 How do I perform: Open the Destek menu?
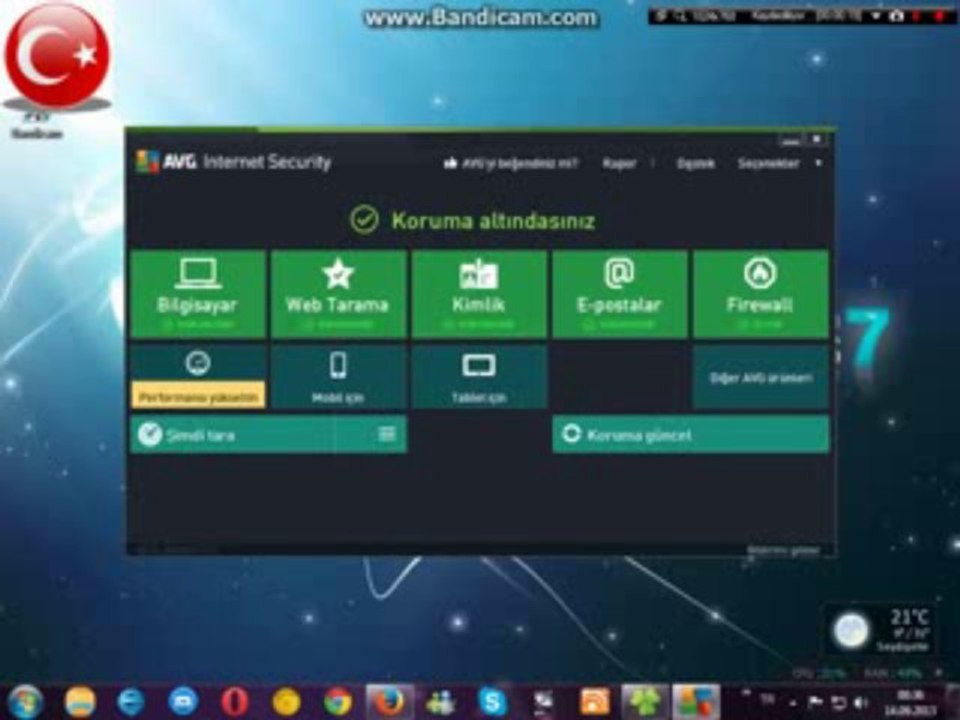(x=695, y=163)
